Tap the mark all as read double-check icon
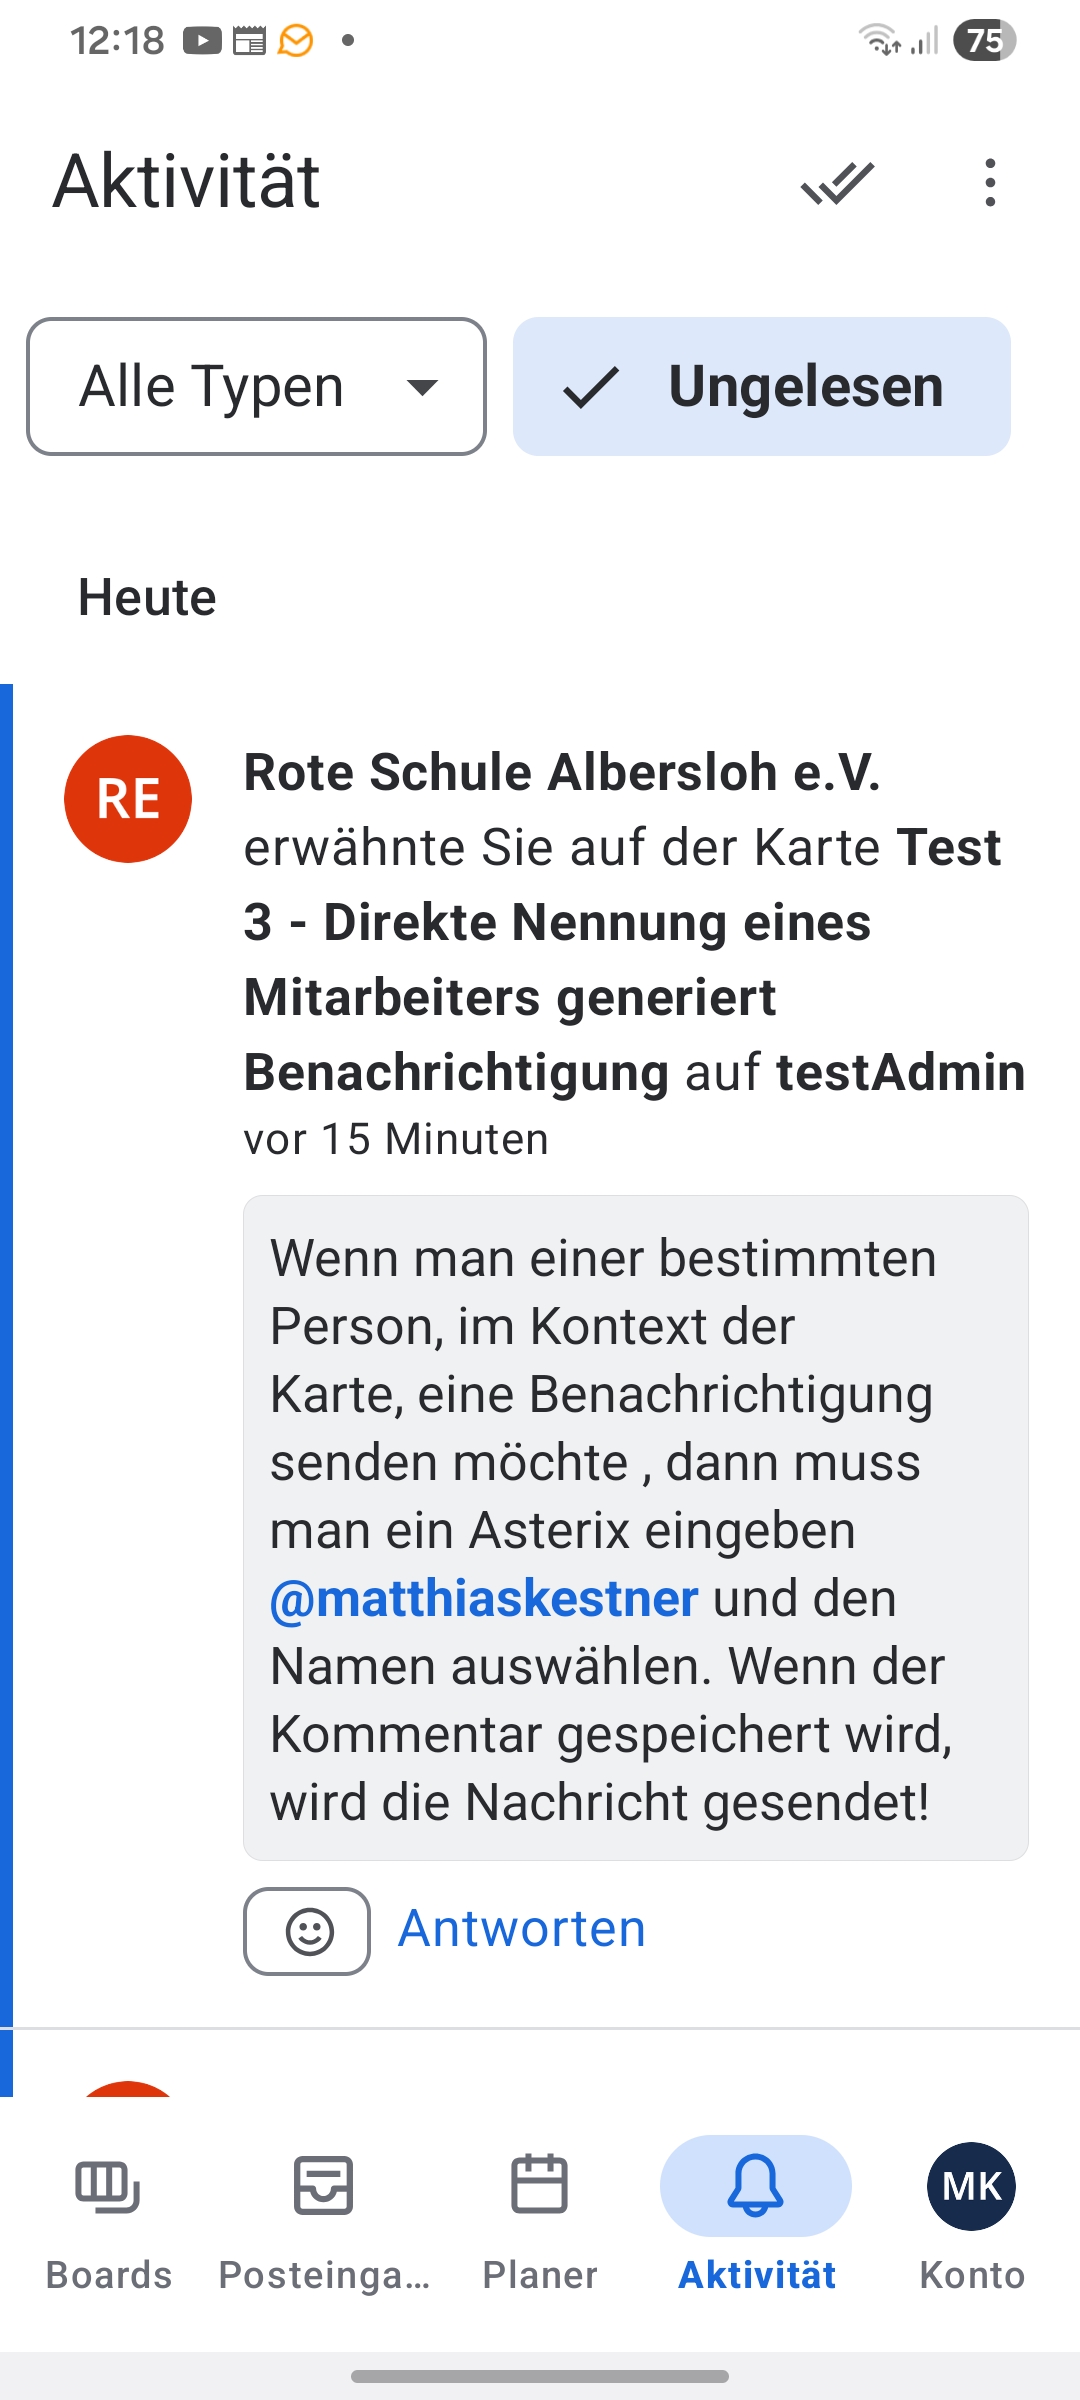The height and width of the screenshot is (2400, 1080). click(x=838, y=183)
